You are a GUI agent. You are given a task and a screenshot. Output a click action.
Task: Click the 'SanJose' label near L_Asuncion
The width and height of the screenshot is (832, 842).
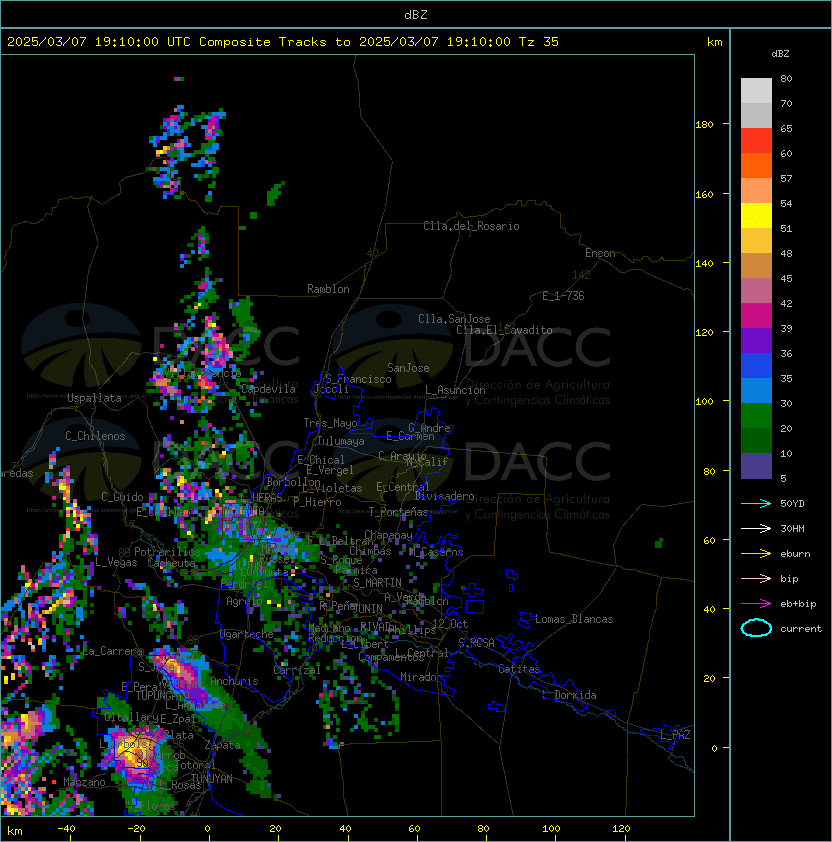pos(408,368)
